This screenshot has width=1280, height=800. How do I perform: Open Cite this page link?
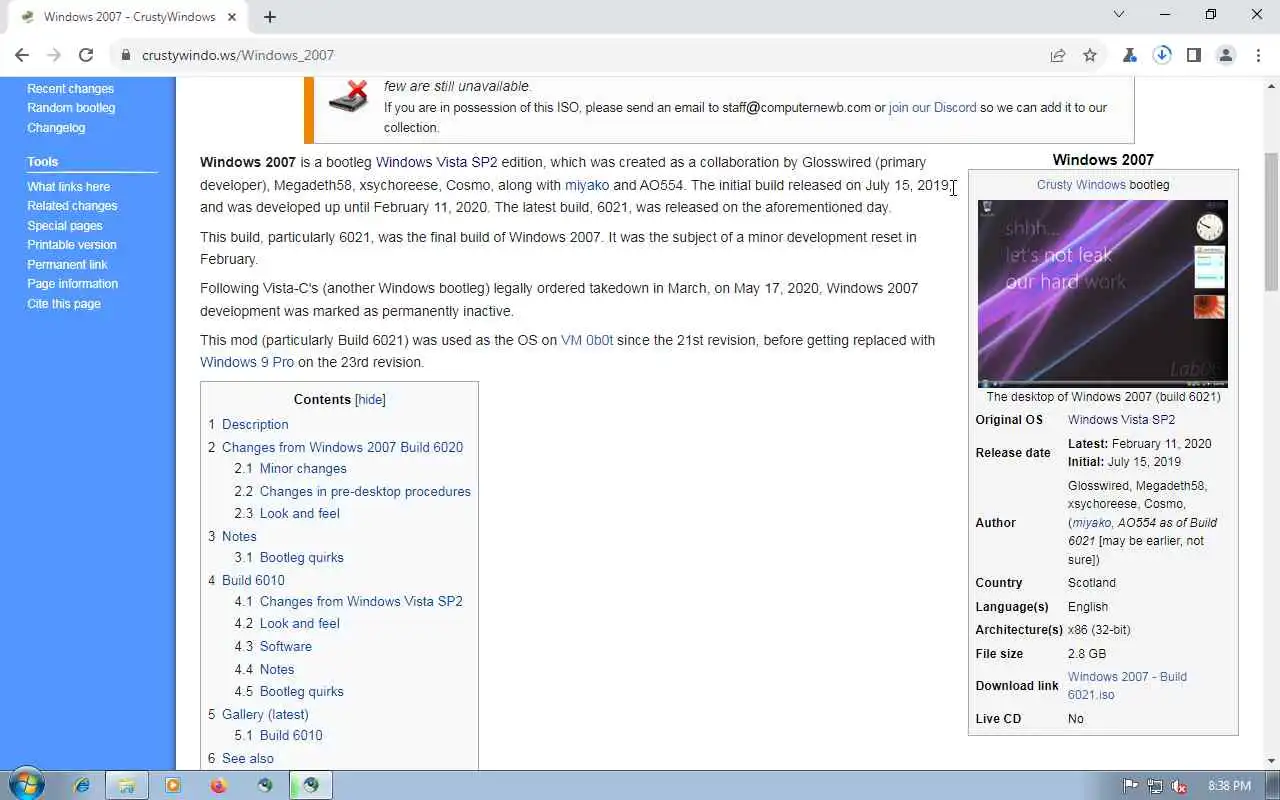64,304
